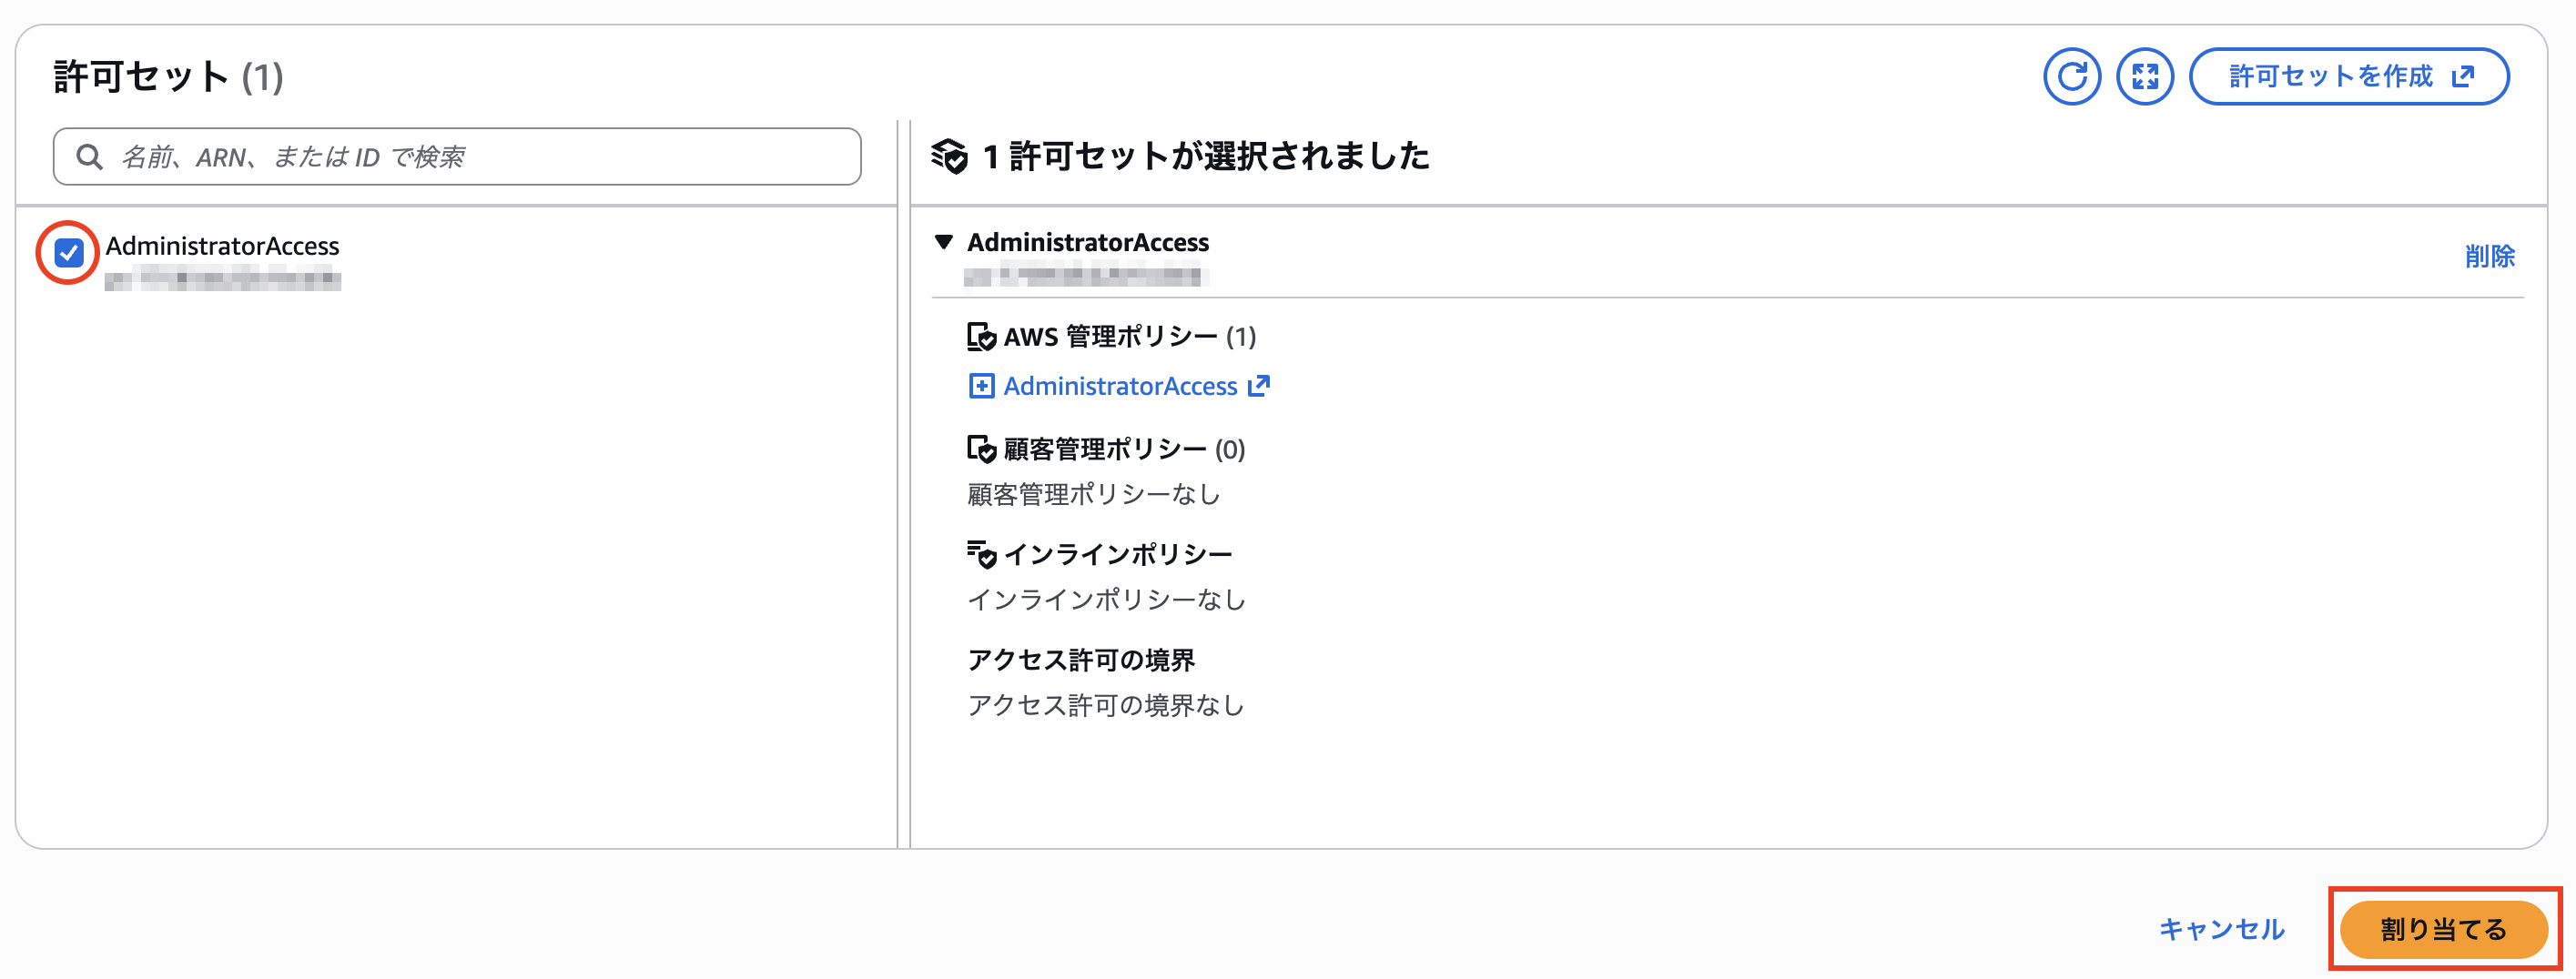Click the 顧客管理ポリシー policy icon
Viewport: 2576px width, 979px height.
pos(980,450)
